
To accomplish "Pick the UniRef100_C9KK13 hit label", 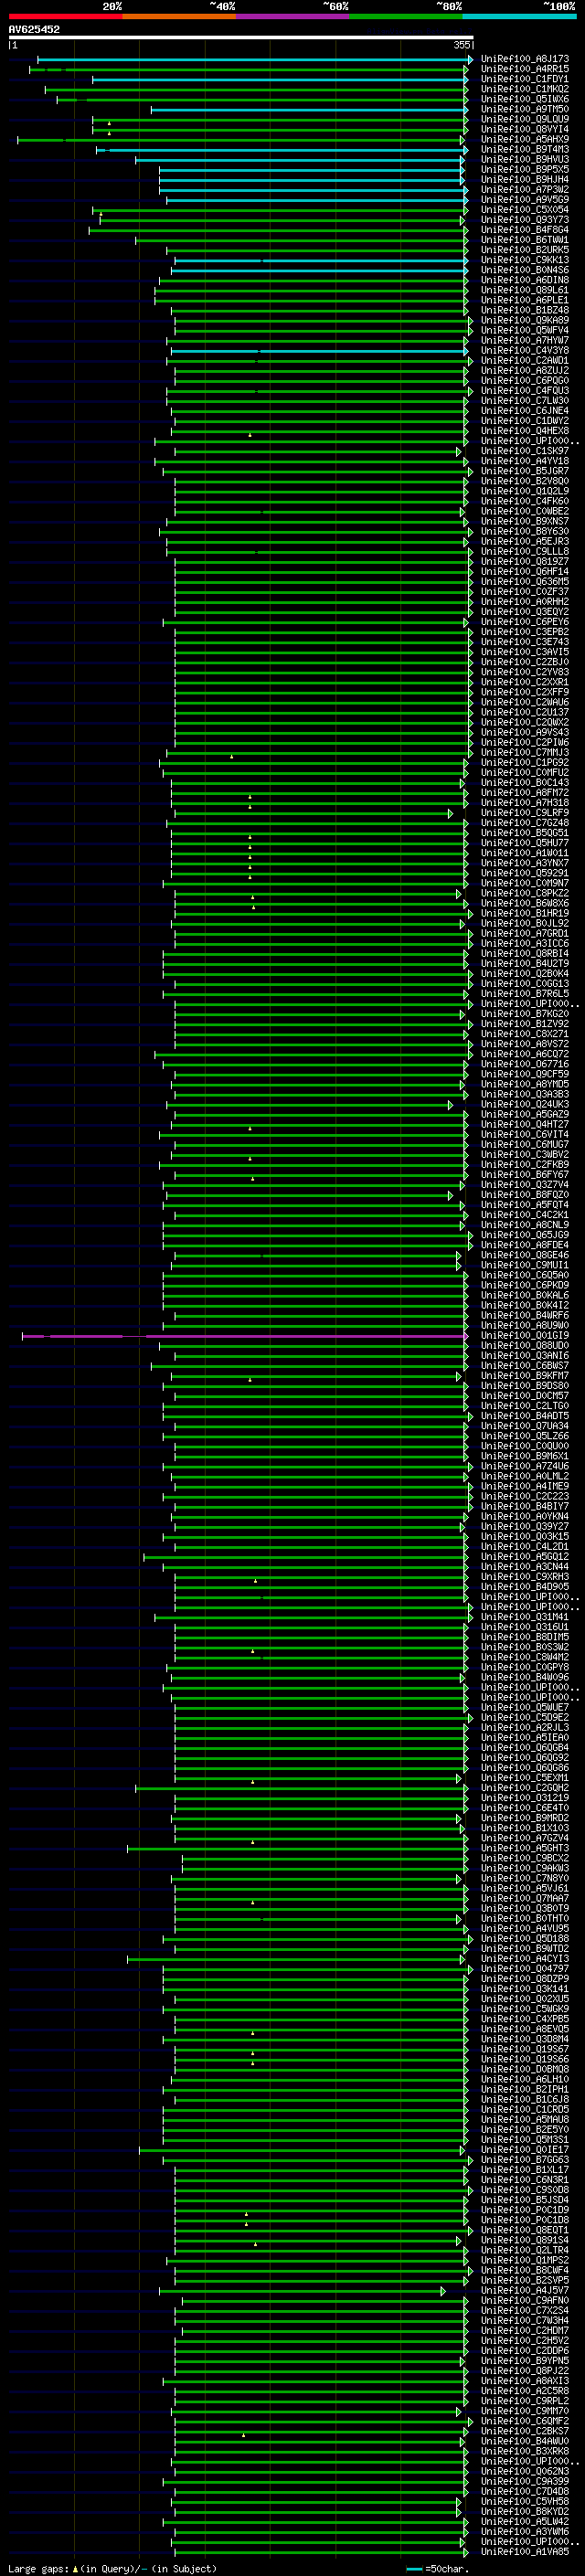I will (524, 260).
